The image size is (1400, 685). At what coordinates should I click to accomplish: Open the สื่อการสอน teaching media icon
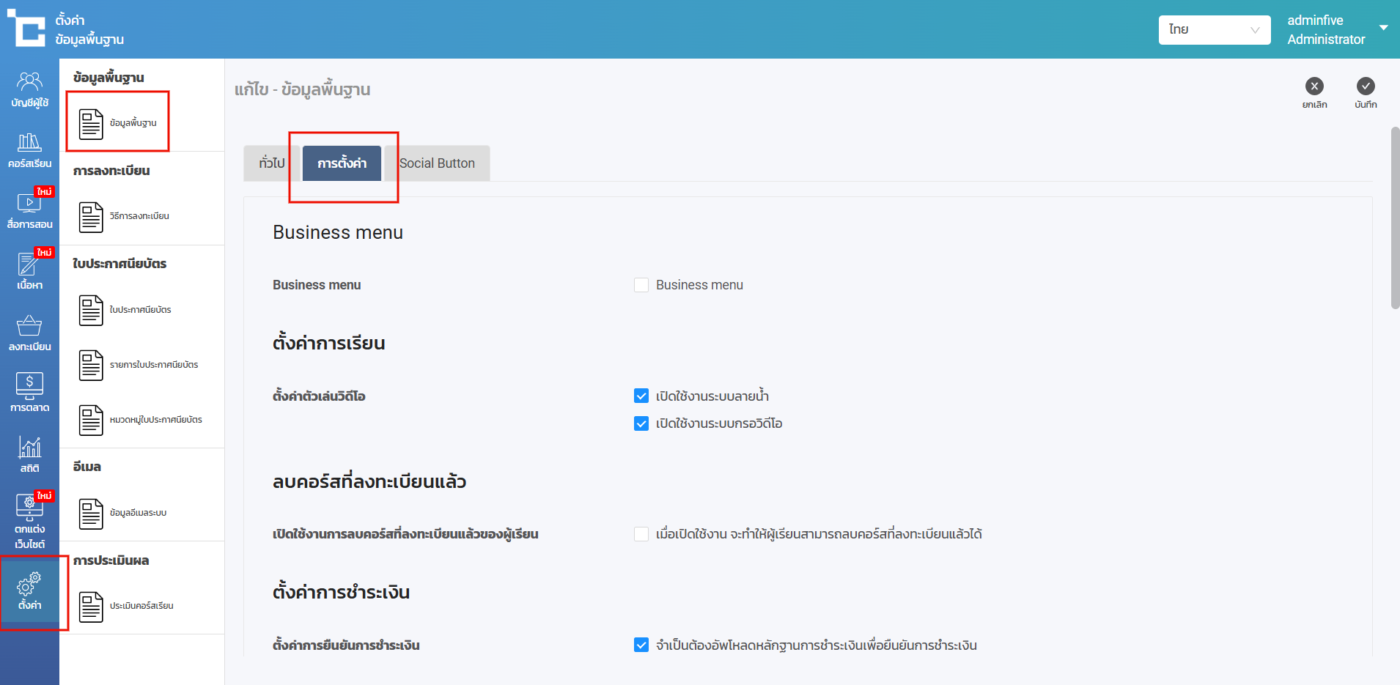tap(29, 204)
